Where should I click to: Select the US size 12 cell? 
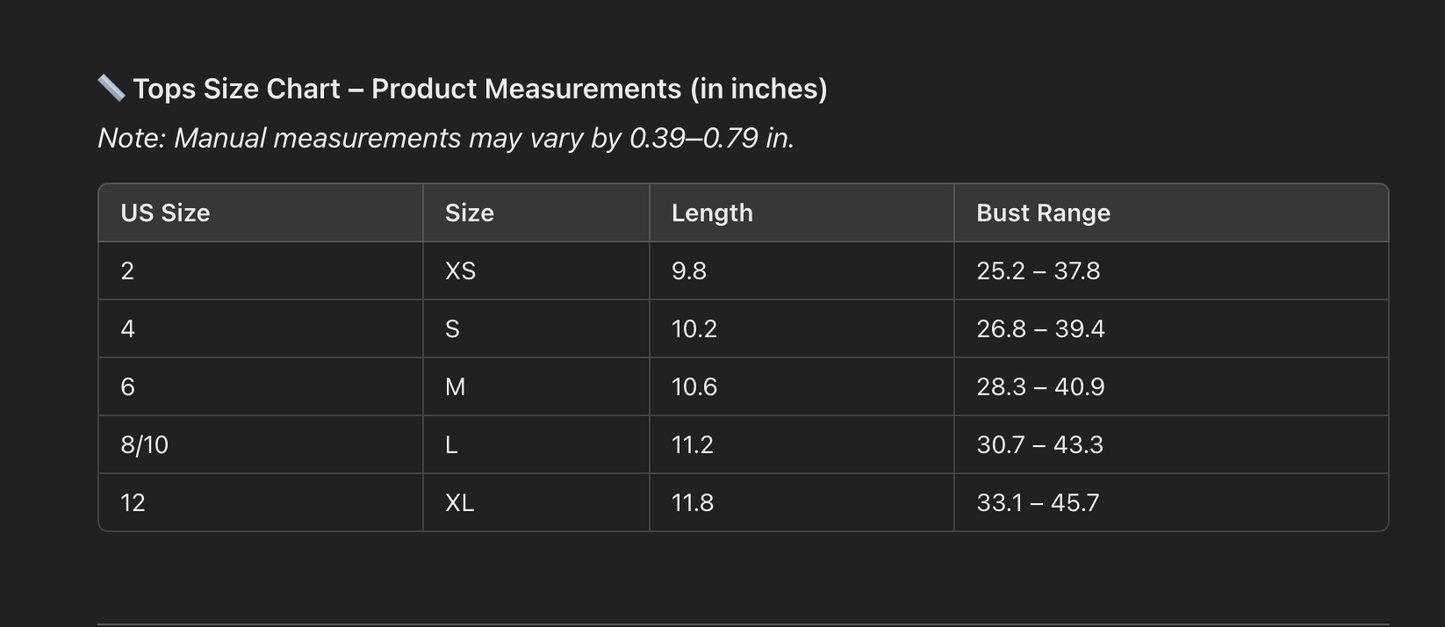click(133, 503)
